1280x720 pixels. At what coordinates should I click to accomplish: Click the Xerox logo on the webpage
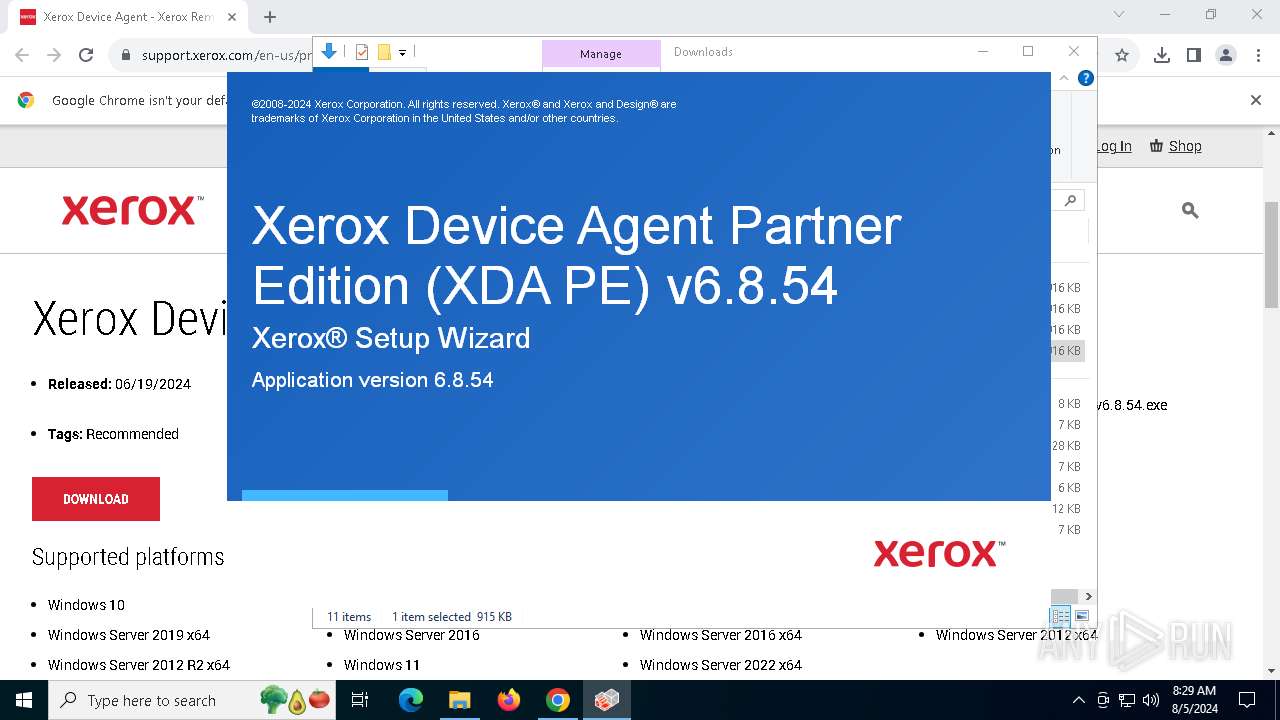[132, 210]
